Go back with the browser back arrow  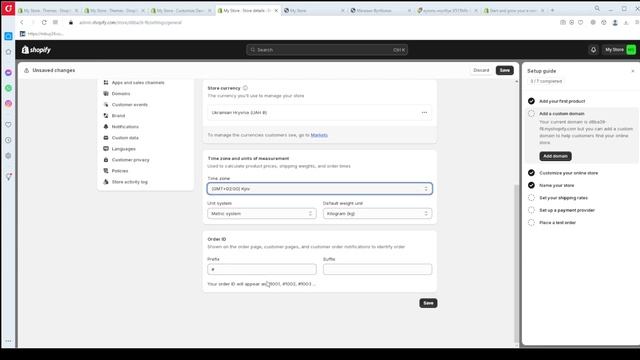[22, 22]
